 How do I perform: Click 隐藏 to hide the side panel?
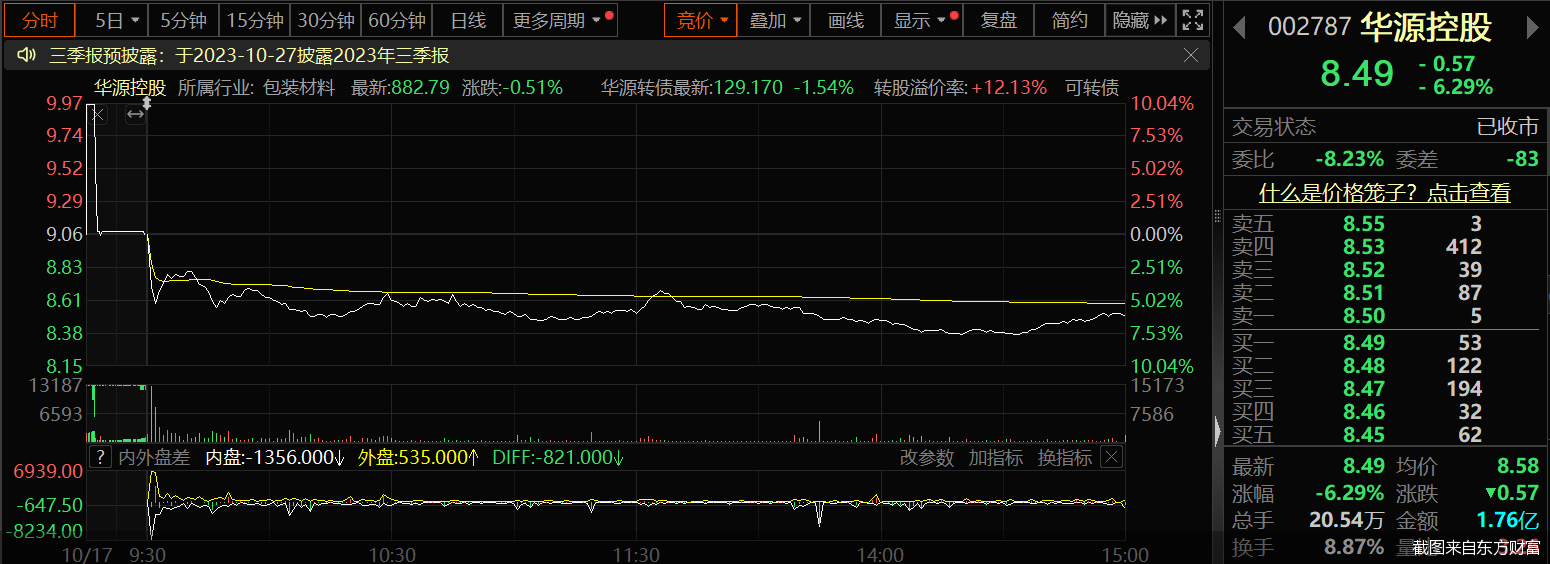tap(1140, 20)
